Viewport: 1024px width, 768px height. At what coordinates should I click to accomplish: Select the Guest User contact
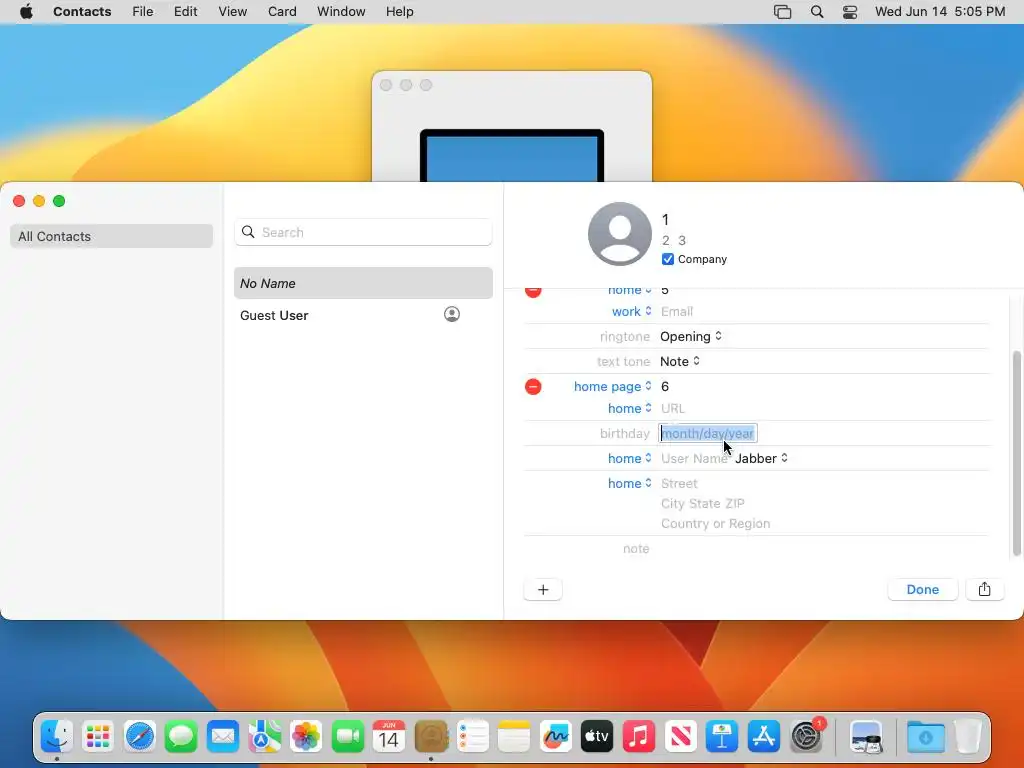coord(363,315)
